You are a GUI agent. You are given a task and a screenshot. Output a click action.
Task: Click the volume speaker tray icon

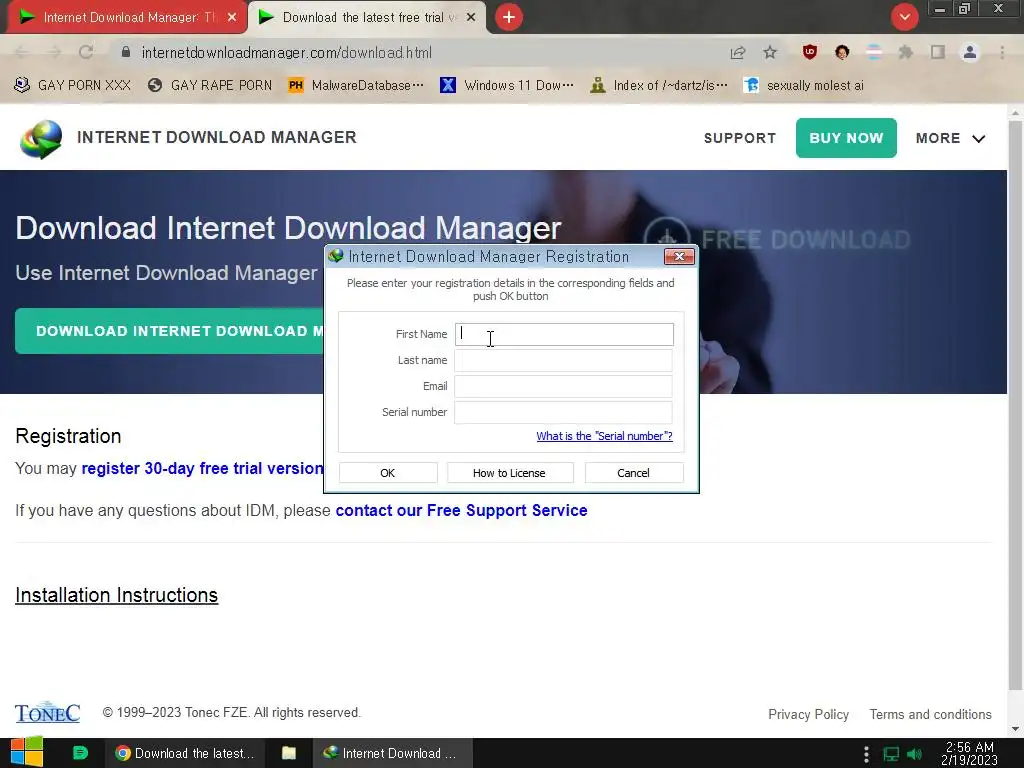915,754
